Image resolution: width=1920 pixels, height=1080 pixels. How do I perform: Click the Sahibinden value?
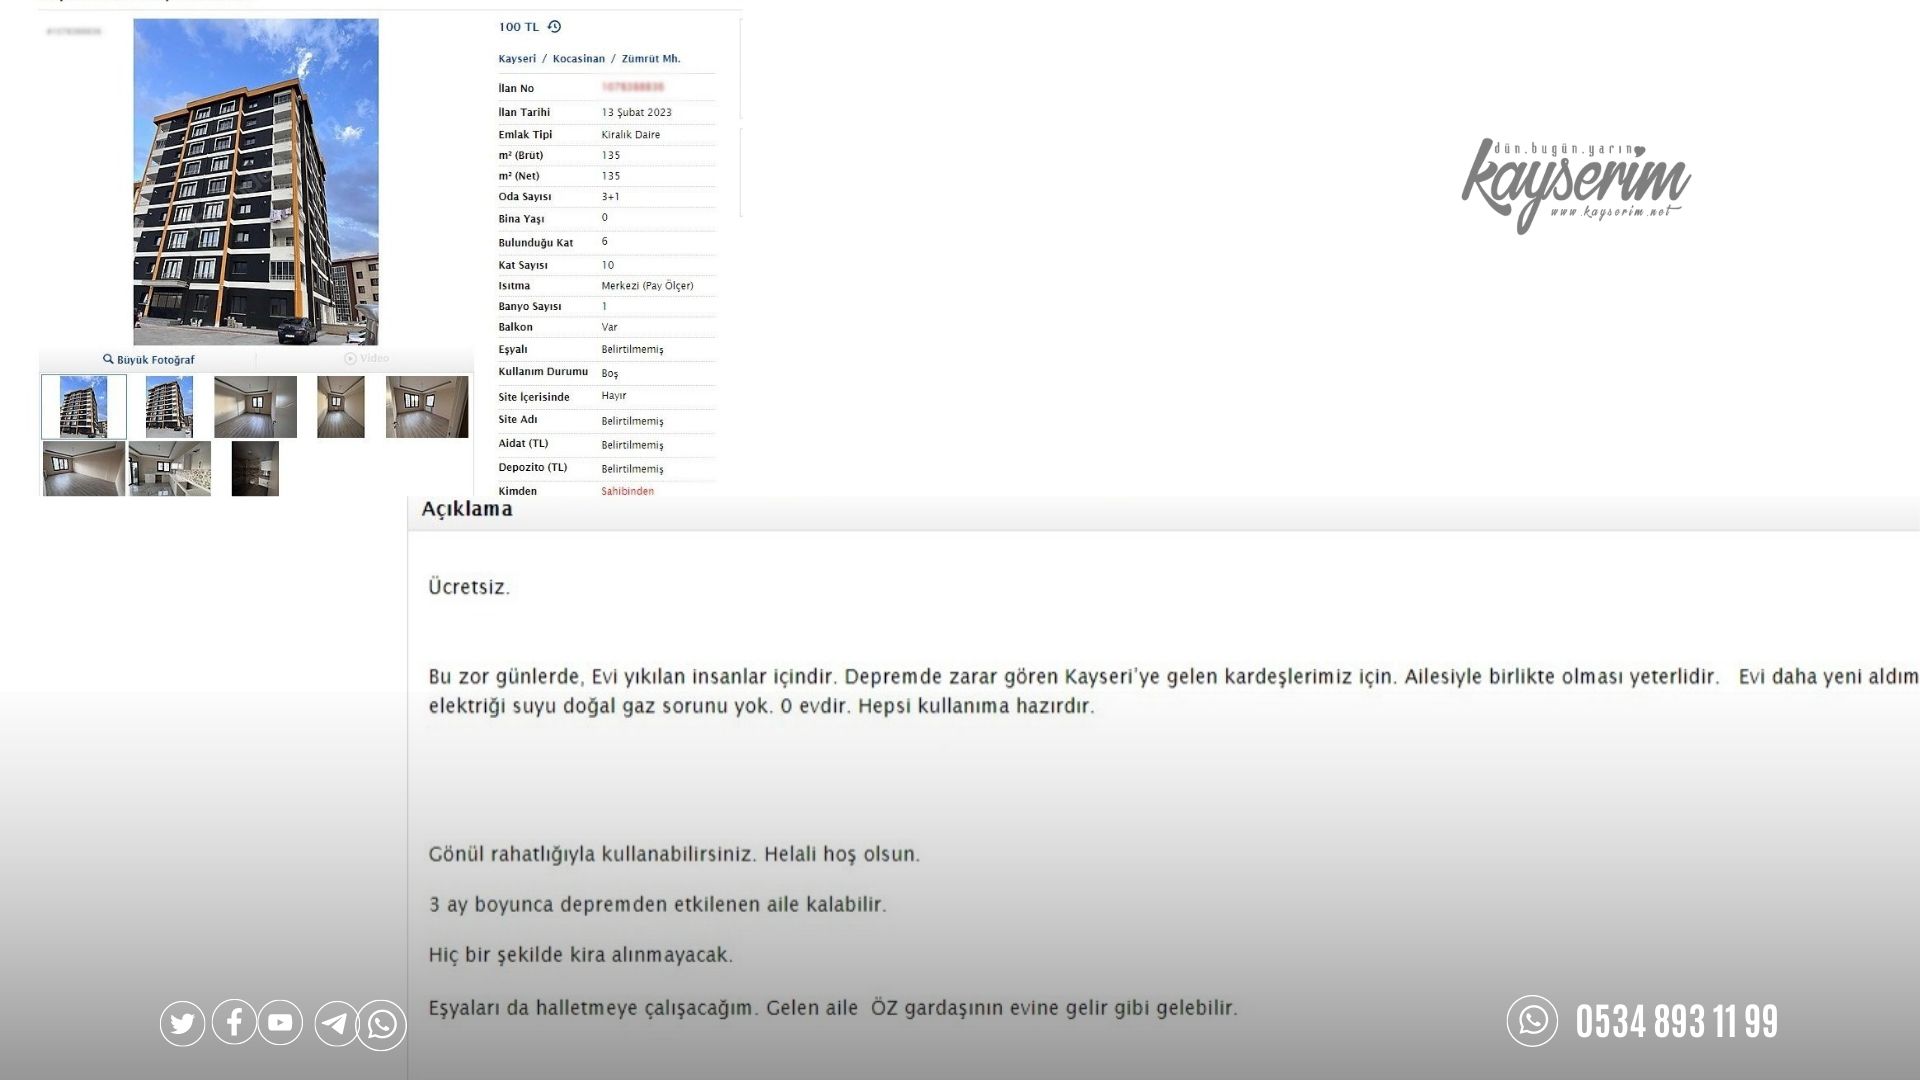[627, 492]
